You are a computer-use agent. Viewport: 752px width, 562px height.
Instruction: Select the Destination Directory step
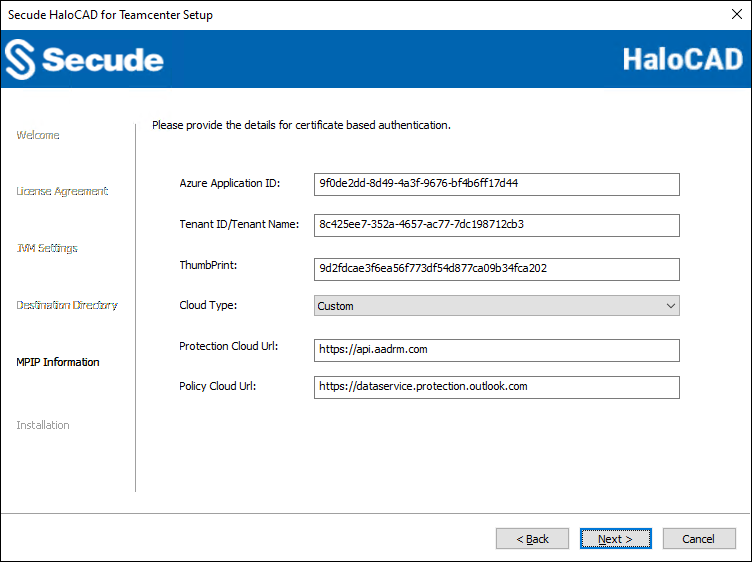point(67,305)
